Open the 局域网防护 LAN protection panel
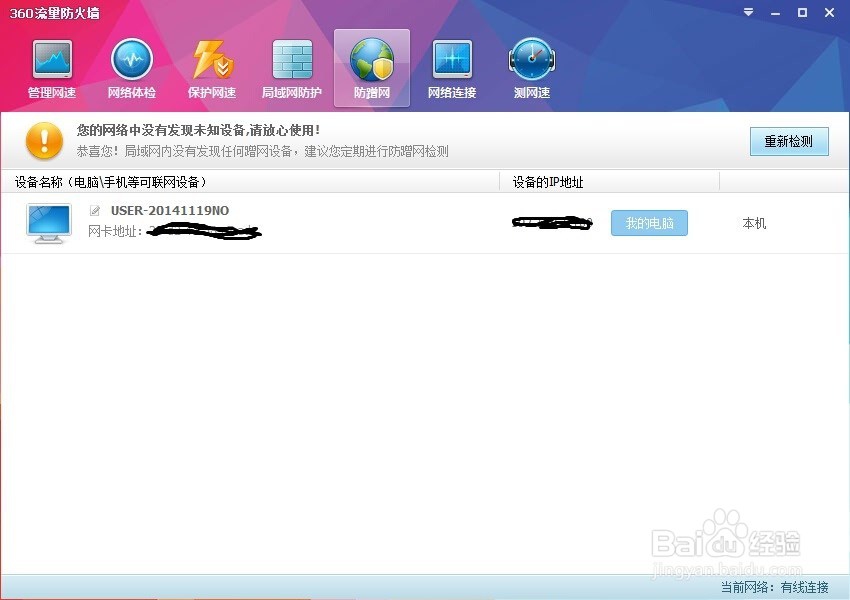 point(291,66)
